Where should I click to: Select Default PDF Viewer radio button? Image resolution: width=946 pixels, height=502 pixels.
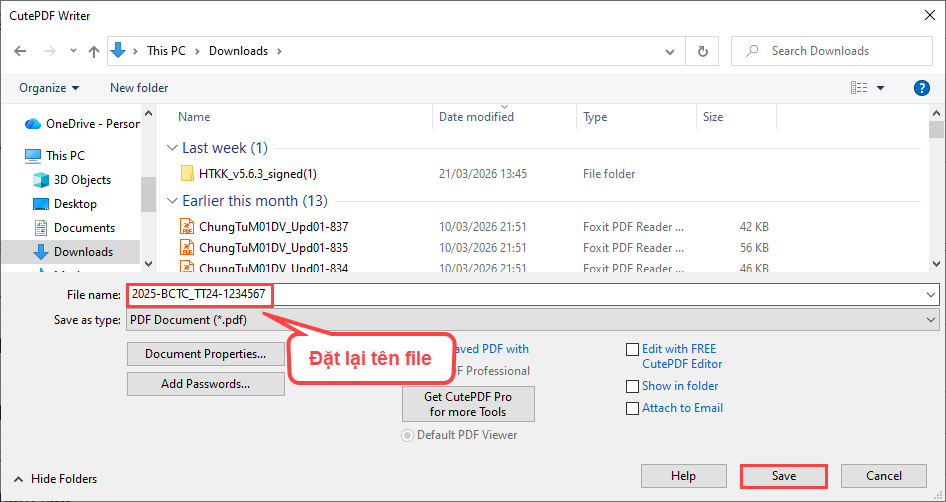click(x=408, y=435)
